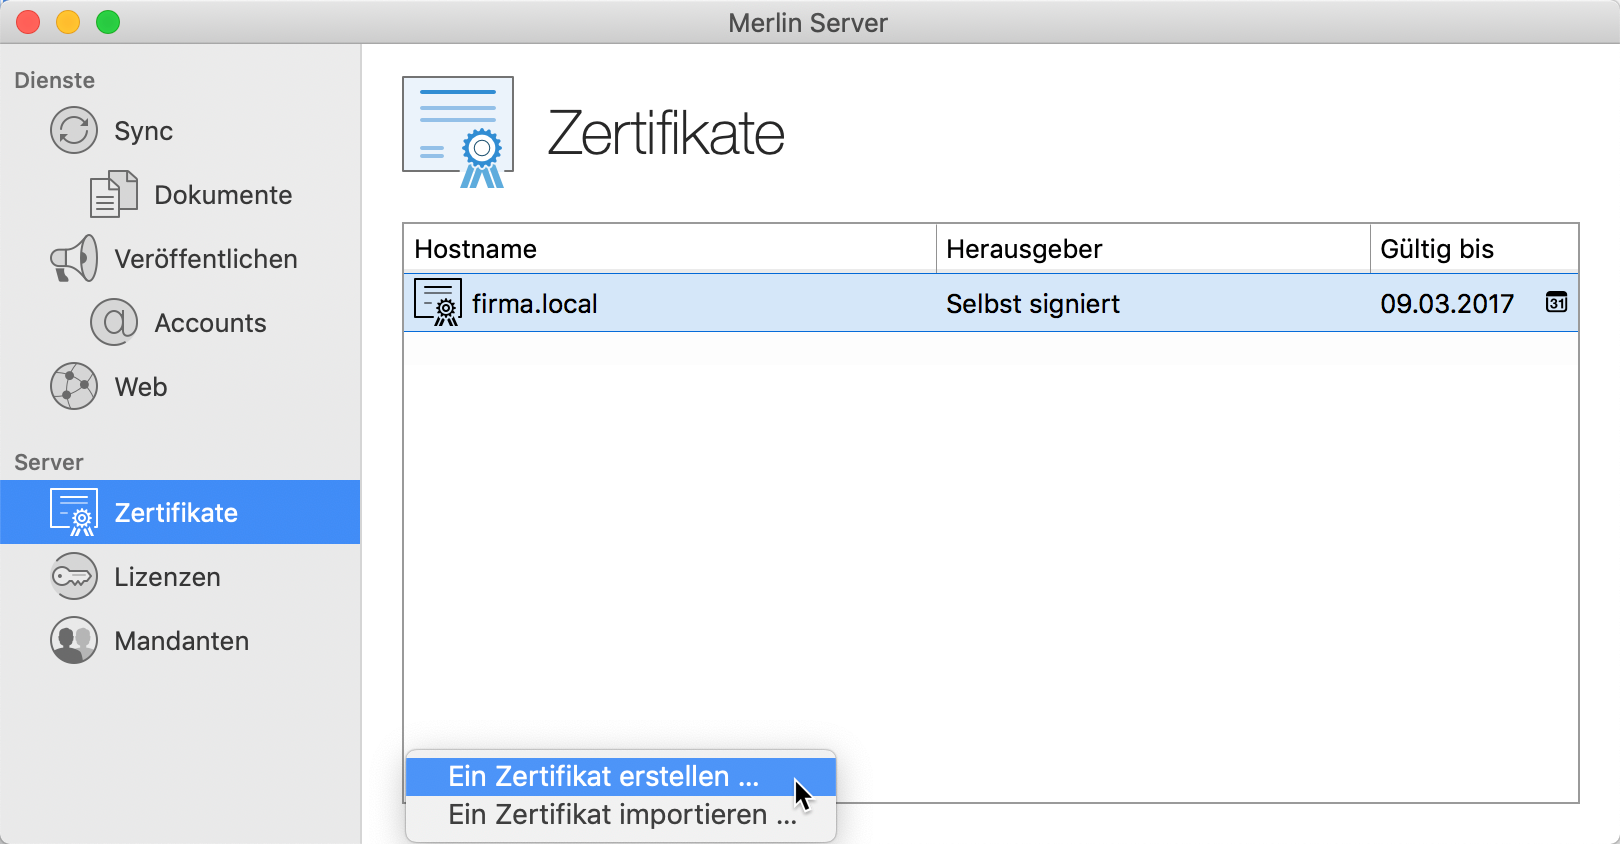
Task: Choose 'Ein Zertifikat importieren ...' menu entry
Action: (620, 815)
